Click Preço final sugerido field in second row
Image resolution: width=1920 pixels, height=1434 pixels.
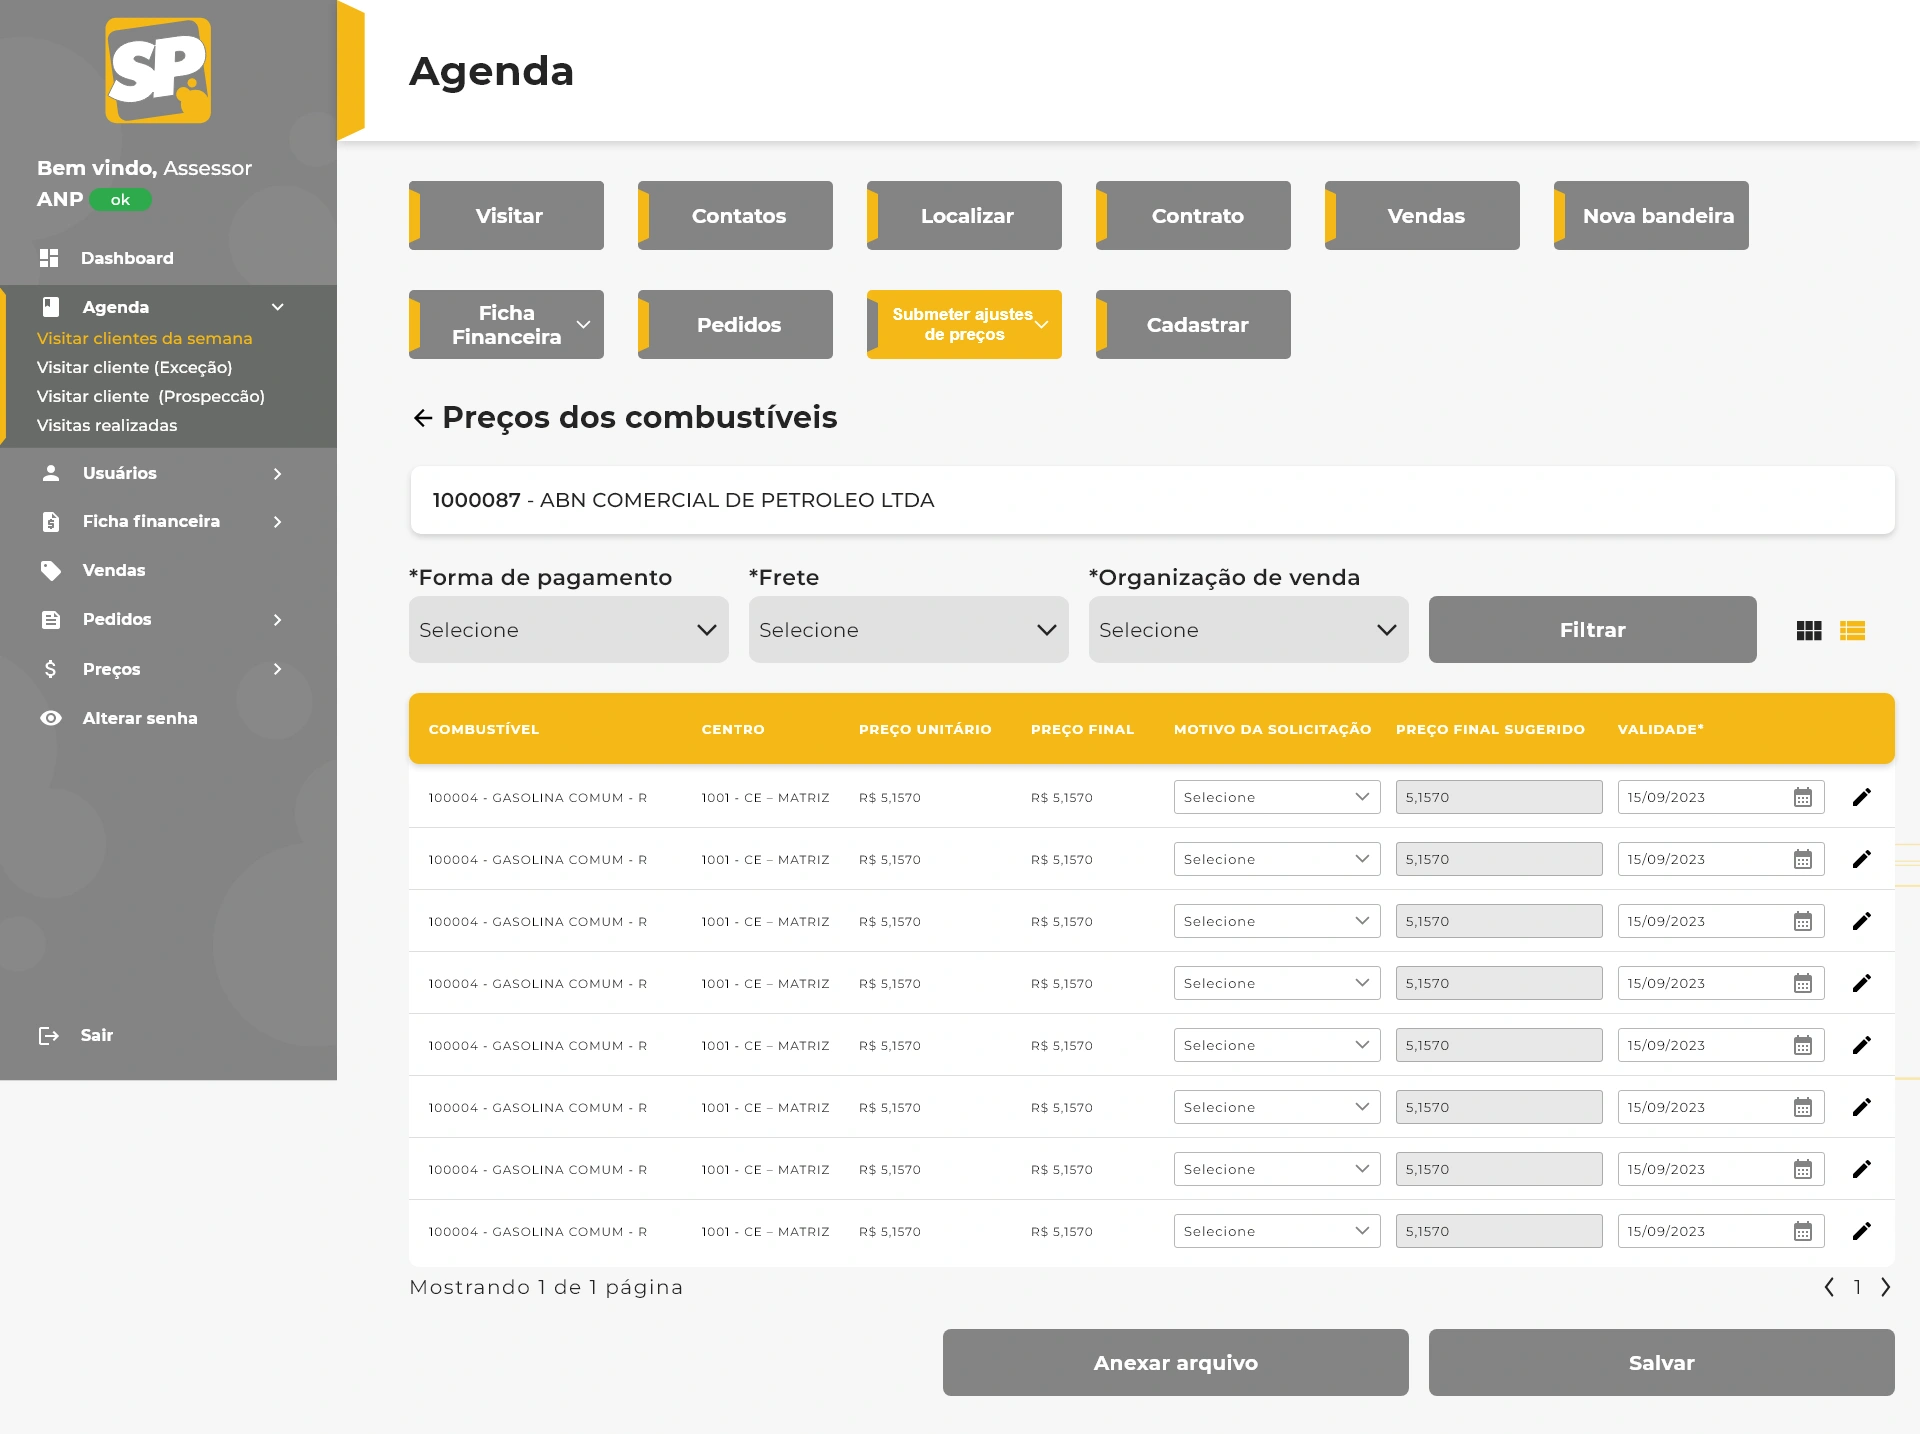(1498, 859)
